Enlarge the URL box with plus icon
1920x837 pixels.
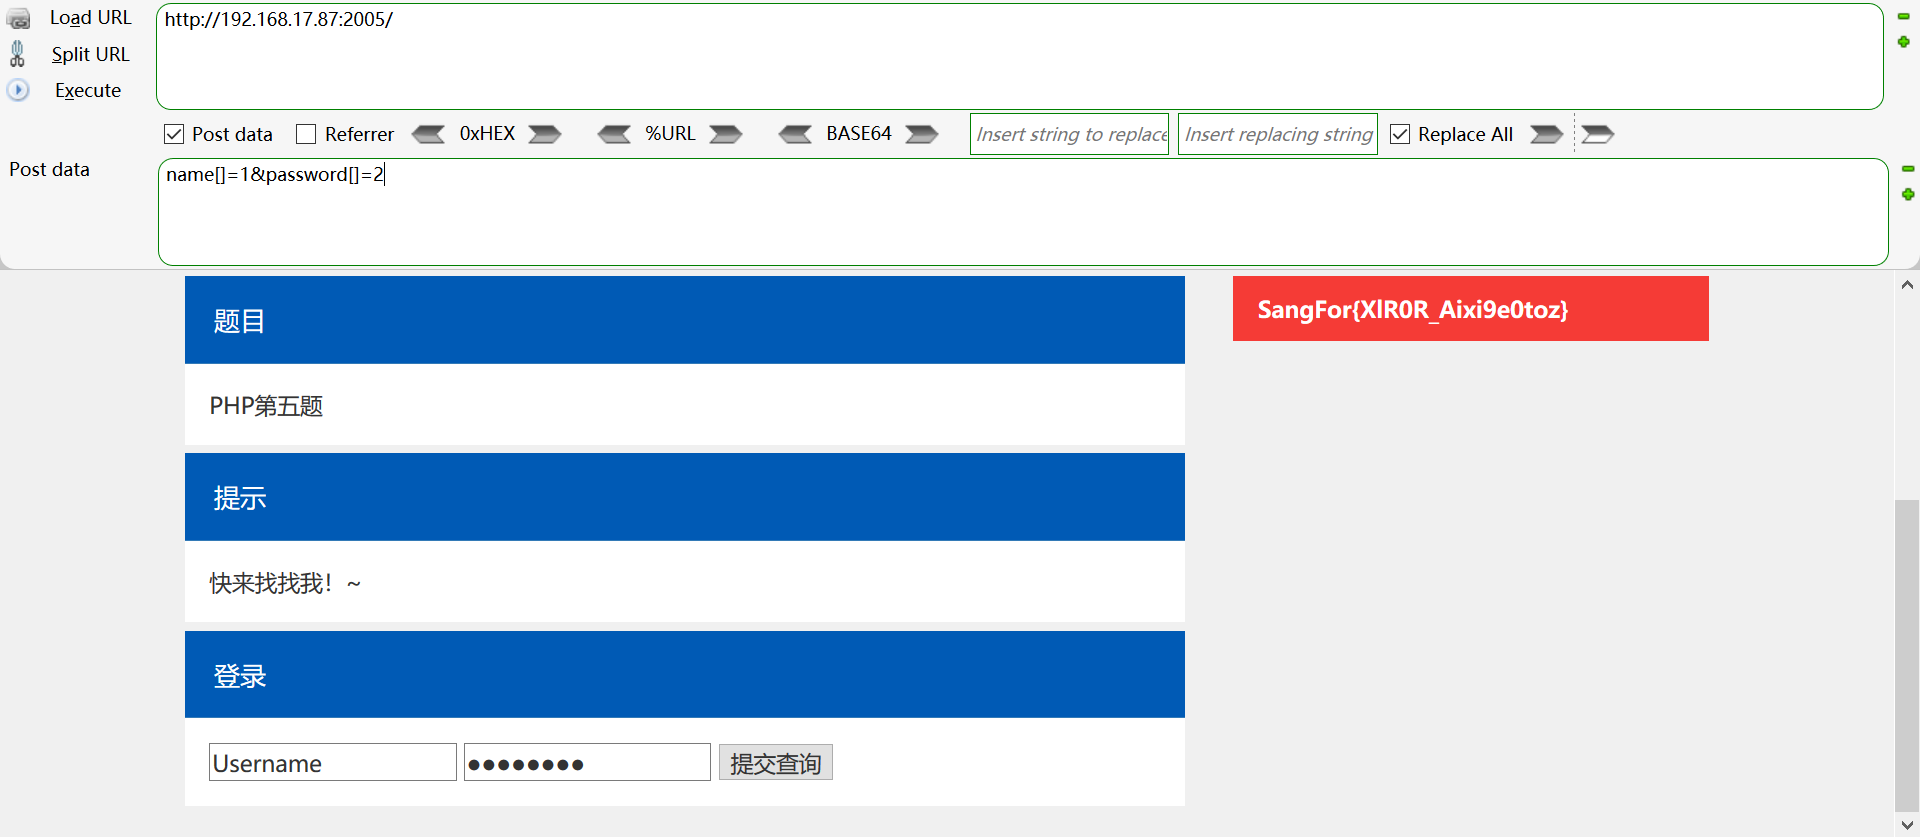[x=1904, y=42]
